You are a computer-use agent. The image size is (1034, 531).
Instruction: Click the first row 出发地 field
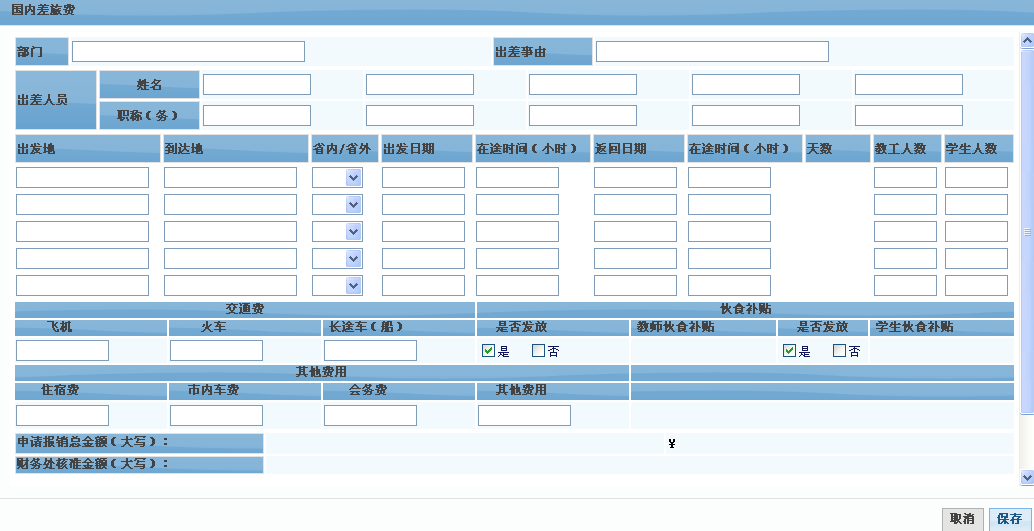(x=82, y=178)
